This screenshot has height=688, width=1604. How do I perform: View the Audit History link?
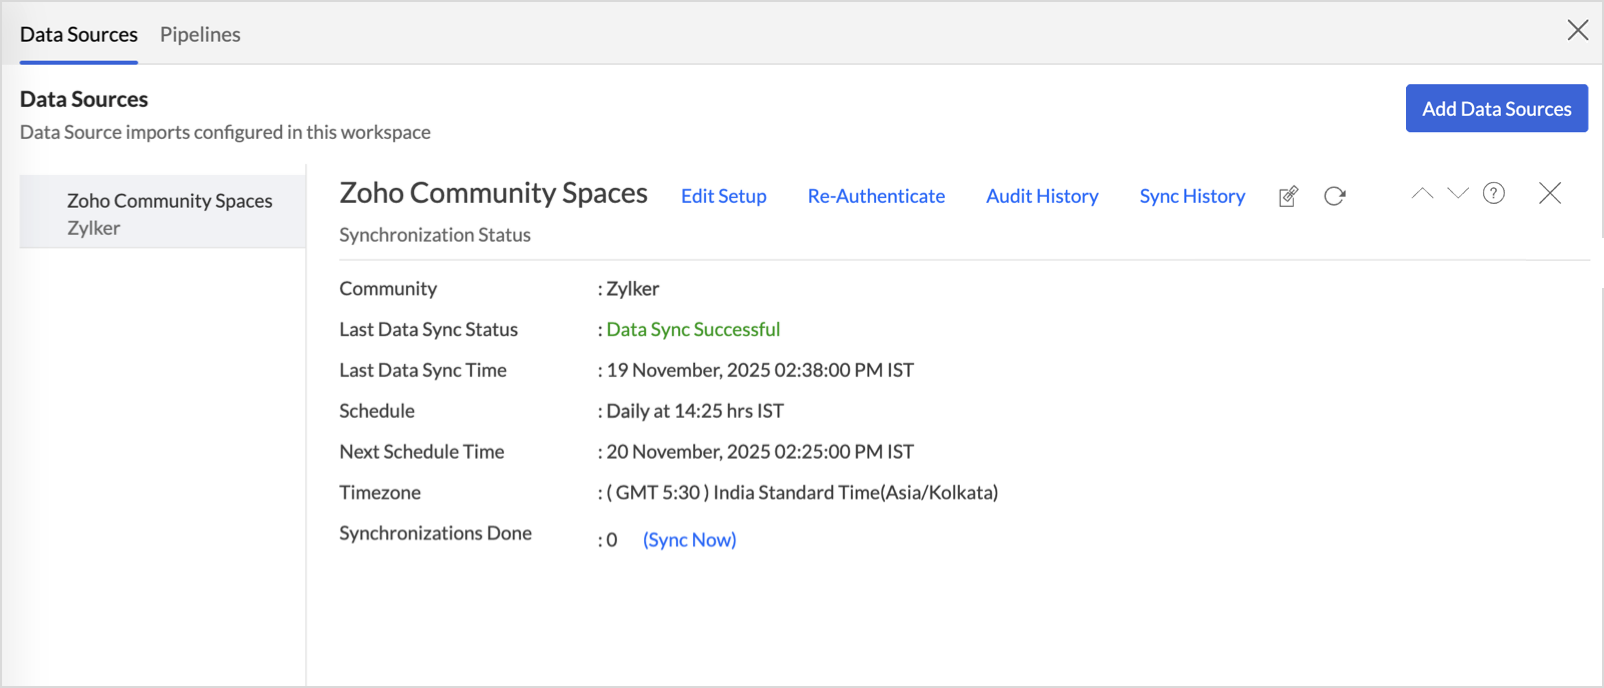[x=1042, y=196]
